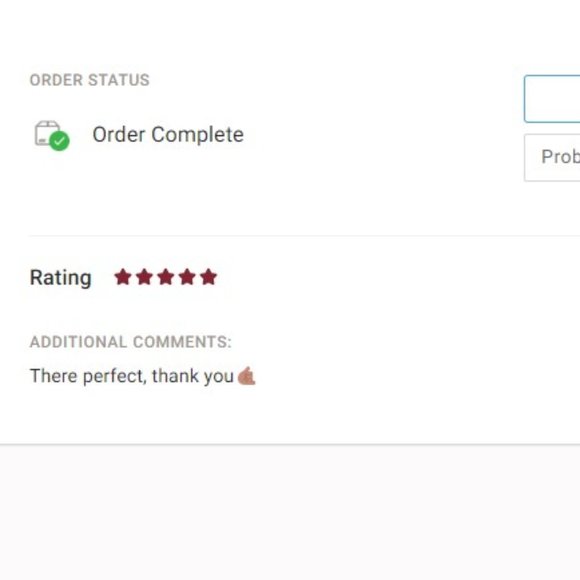The height and width of the screenshot is (580, 580).
Task: Click the Rating label
Action: (61, 278)
